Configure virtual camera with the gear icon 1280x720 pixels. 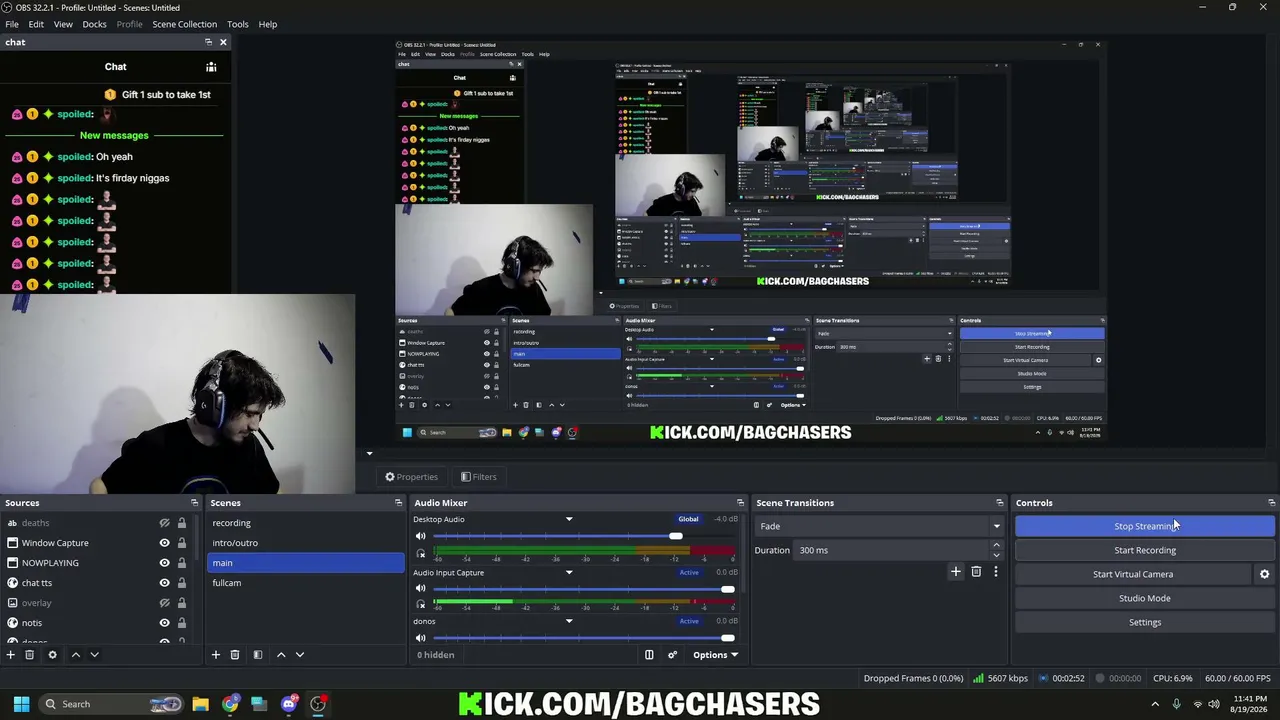(x=1264, y=574)
